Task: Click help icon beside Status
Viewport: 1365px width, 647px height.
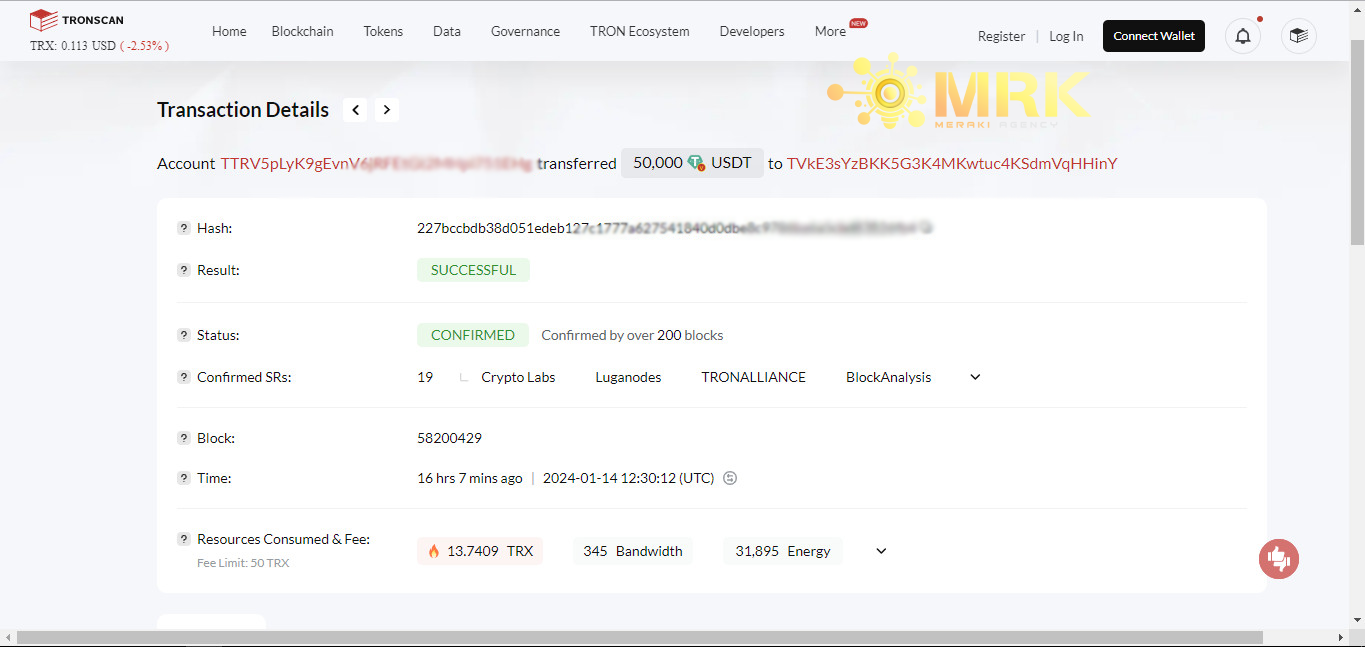Action: pos(184,335)
